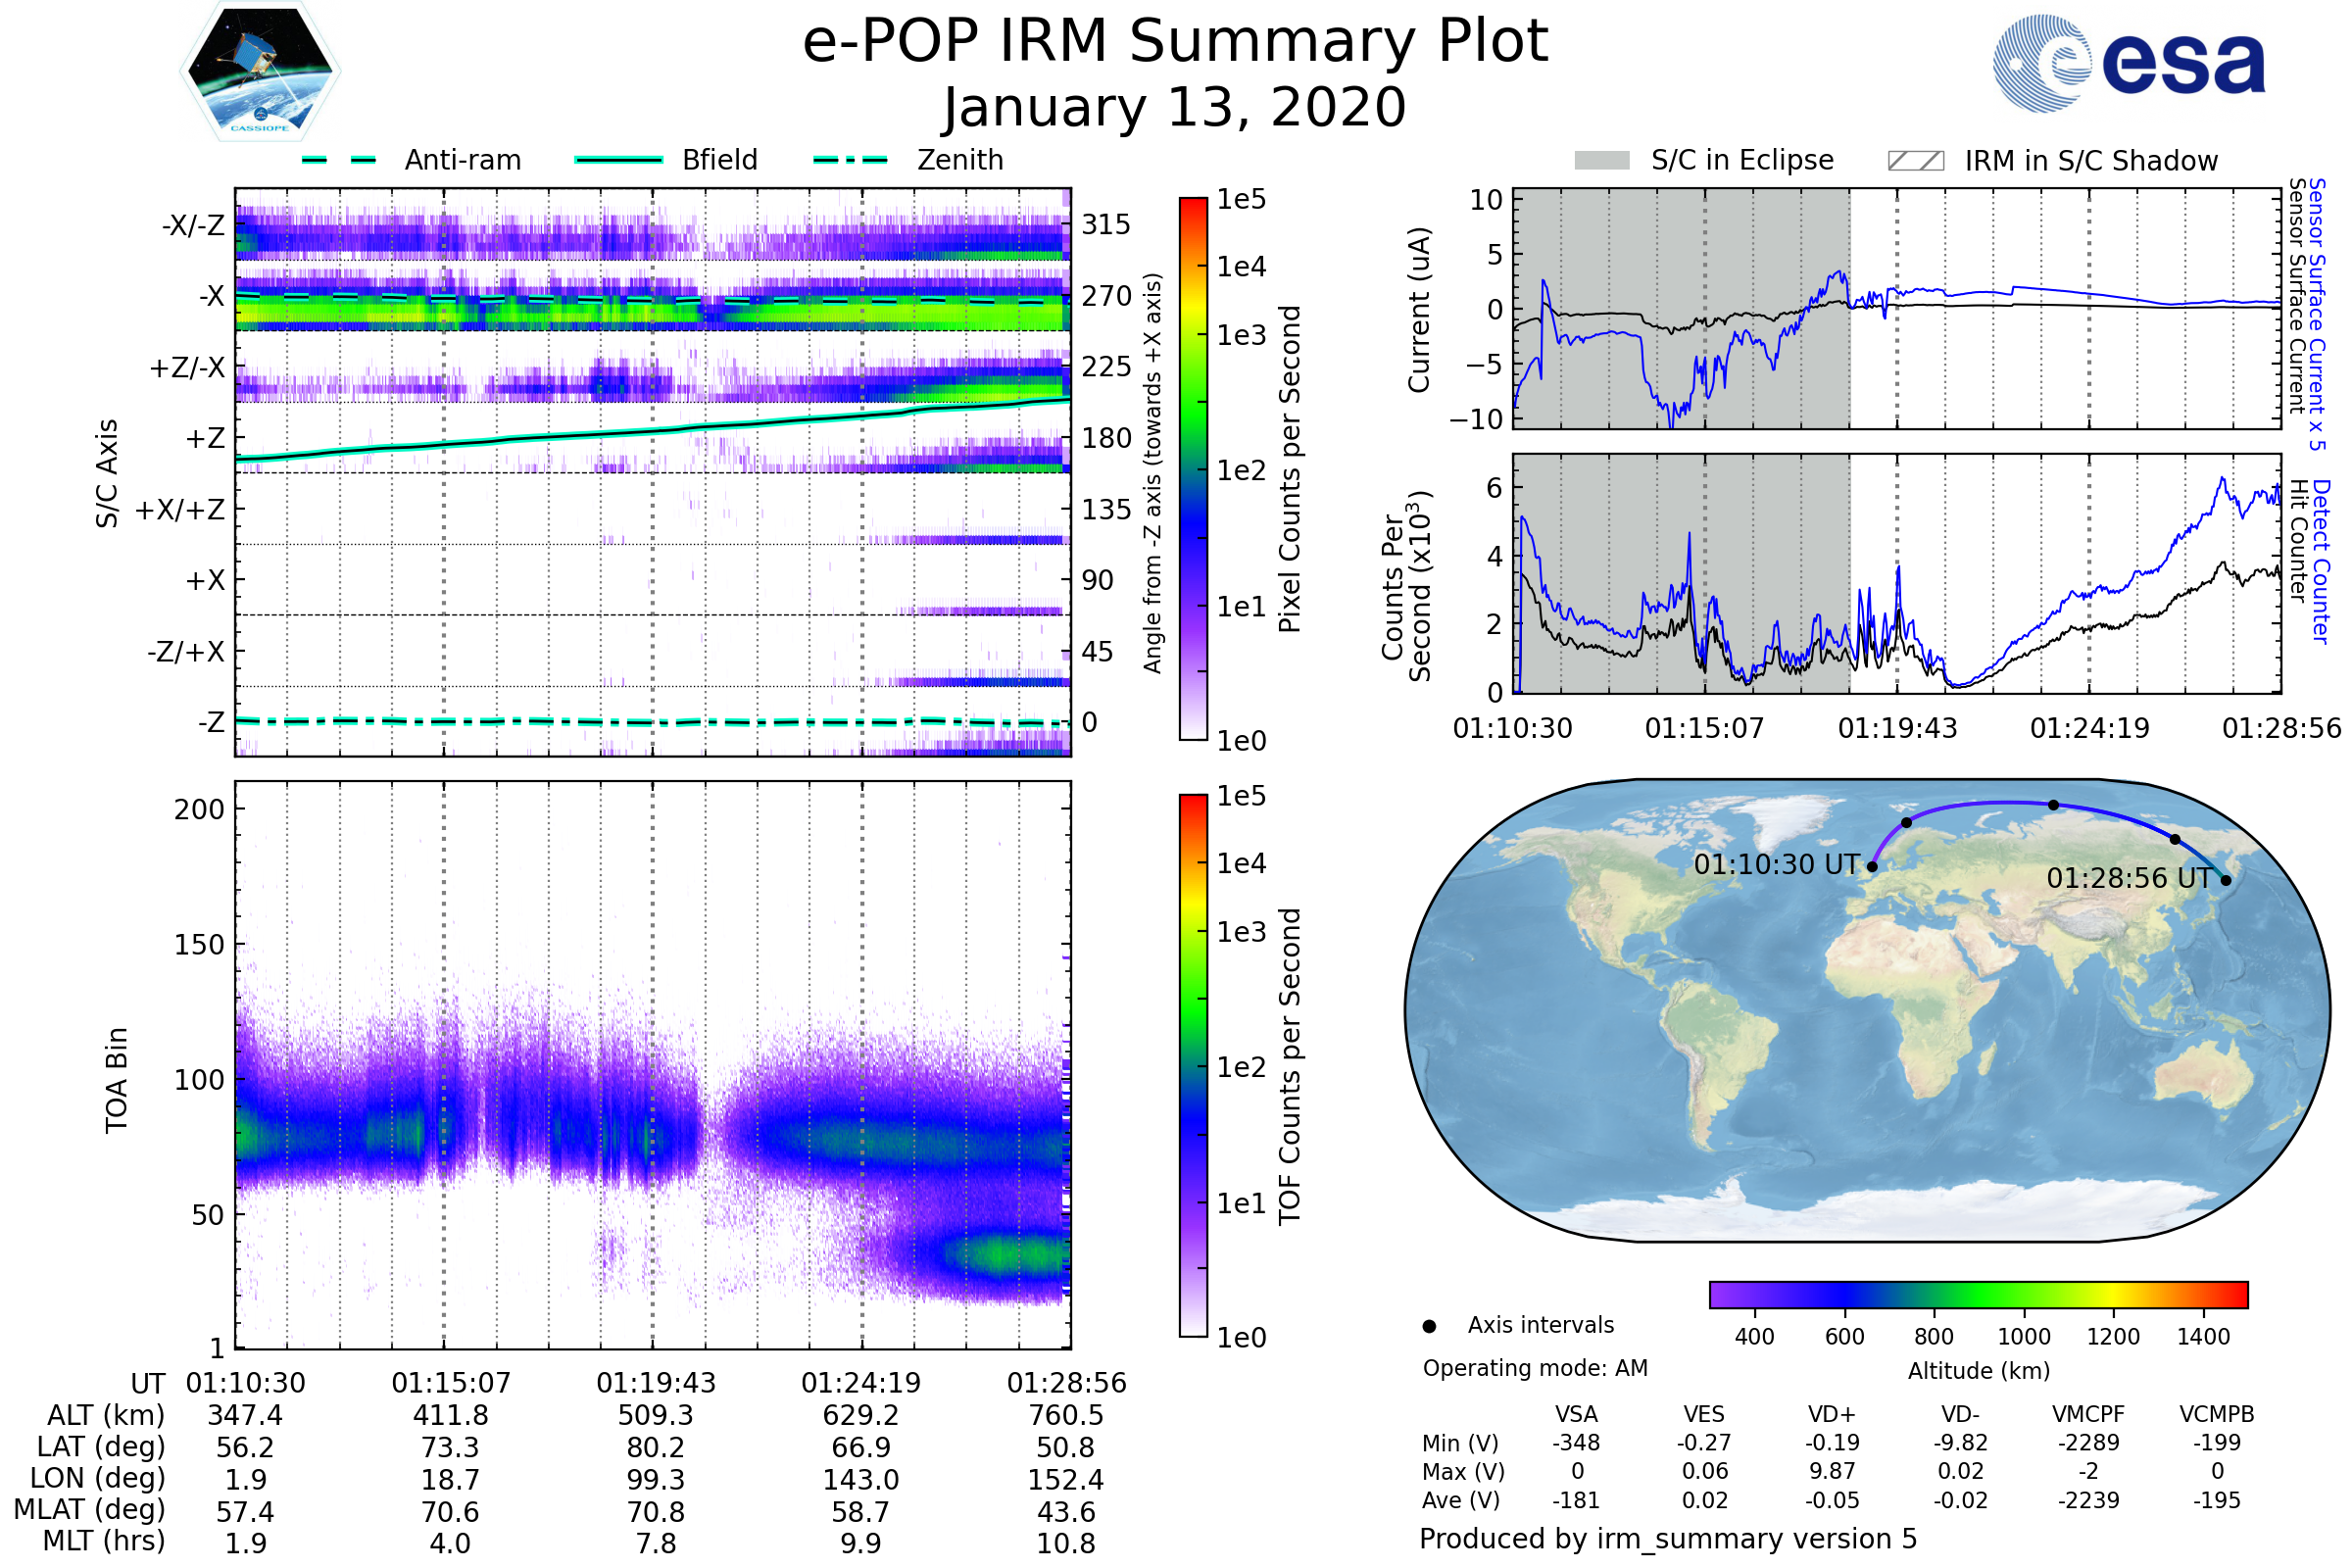Click the ESA logo
This screenshot has height=1568, width=2352.
pos(2129,64)
